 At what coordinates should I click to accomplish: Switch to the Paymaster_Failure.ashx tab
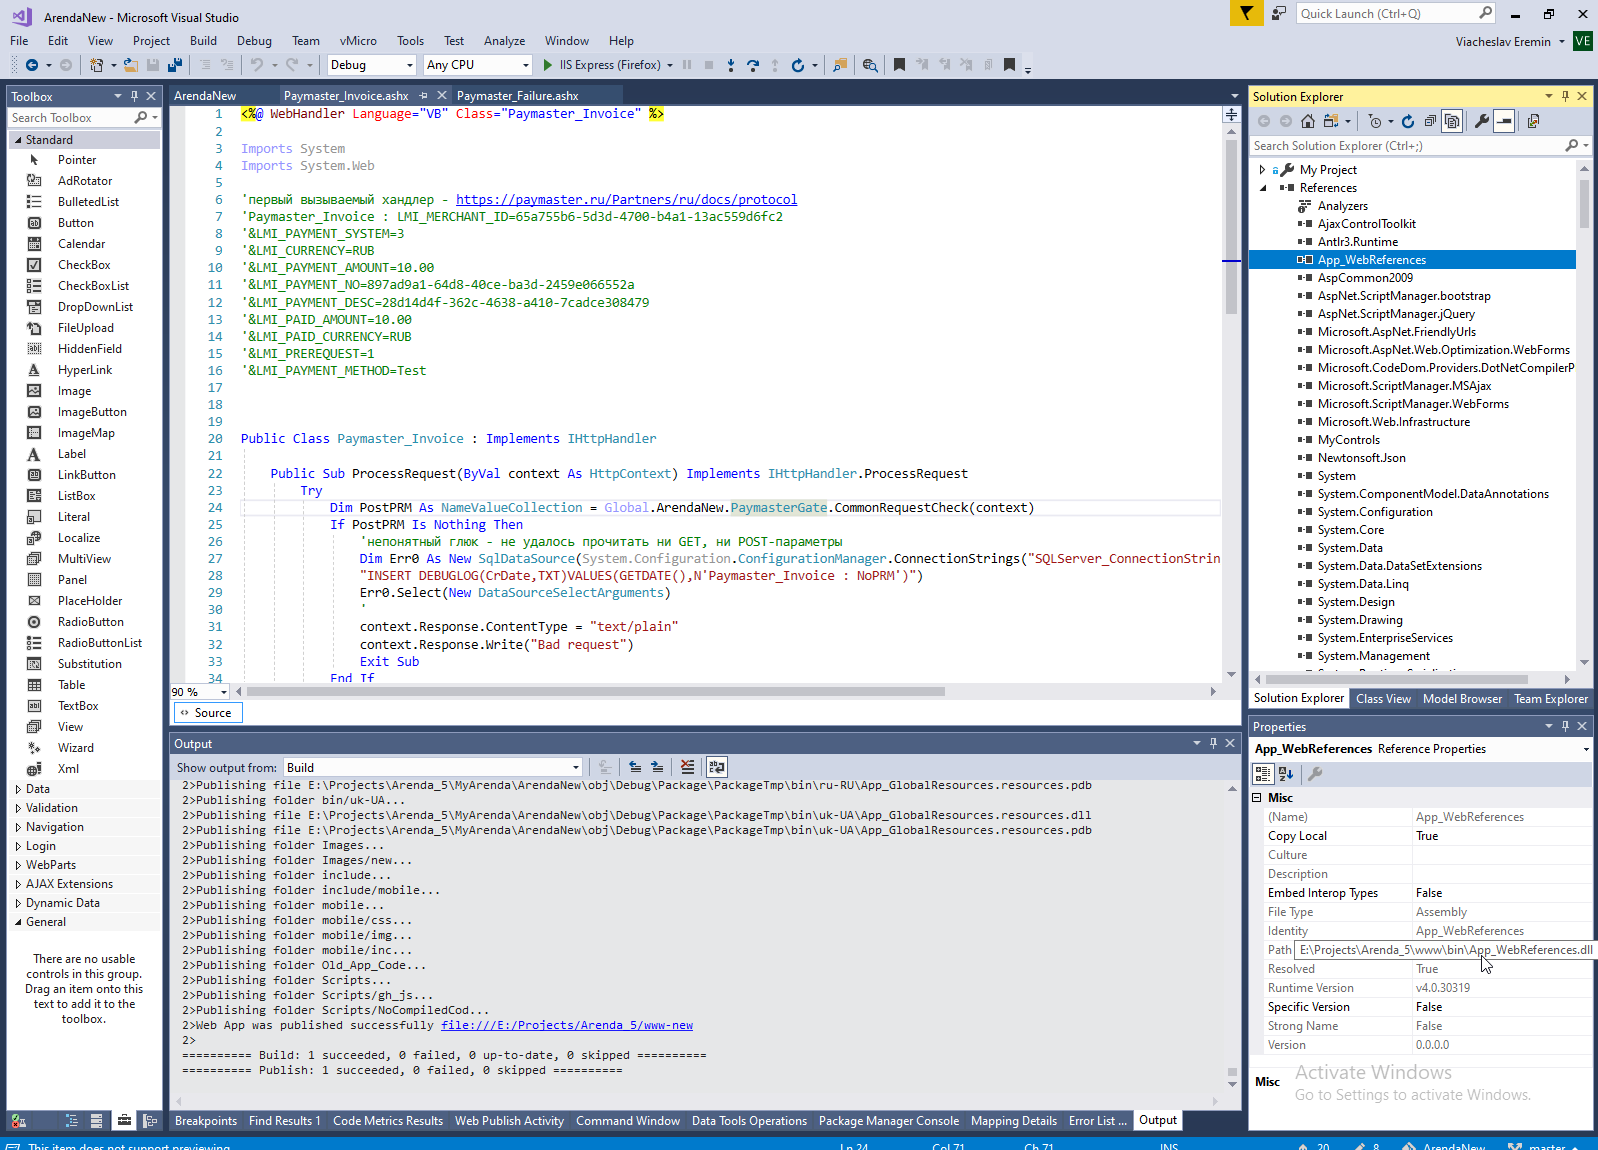[517, 96]
